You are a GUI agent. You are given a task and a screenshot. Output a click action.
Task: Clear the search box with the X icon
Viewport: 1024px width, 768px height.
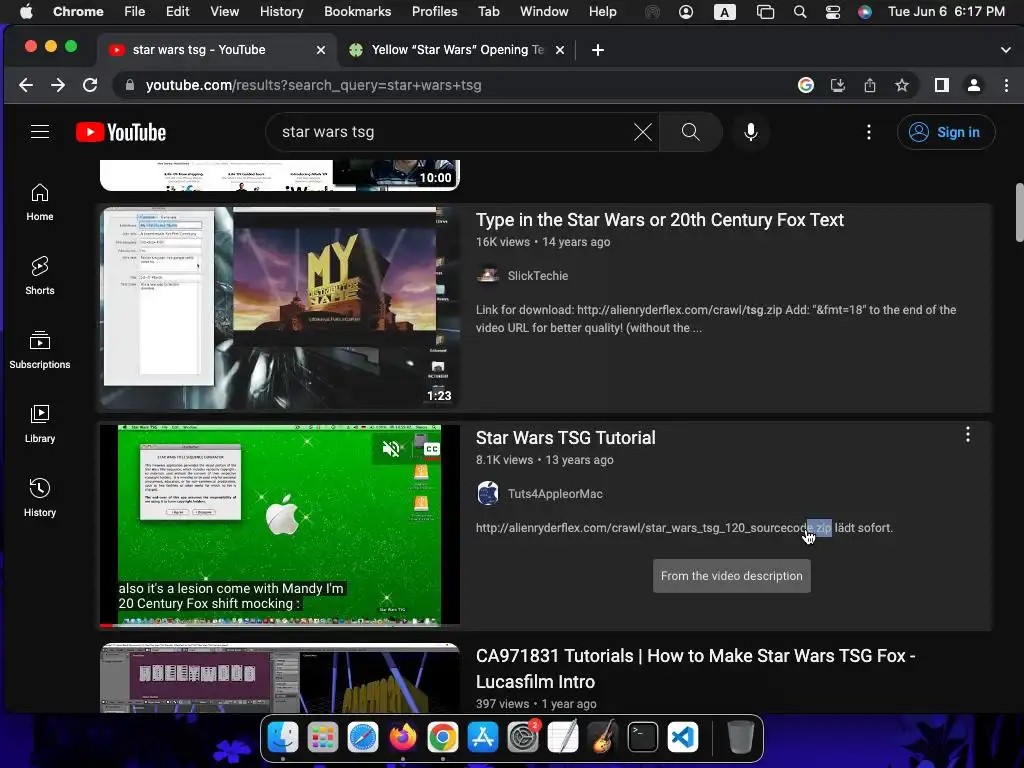tap(643, 132)
